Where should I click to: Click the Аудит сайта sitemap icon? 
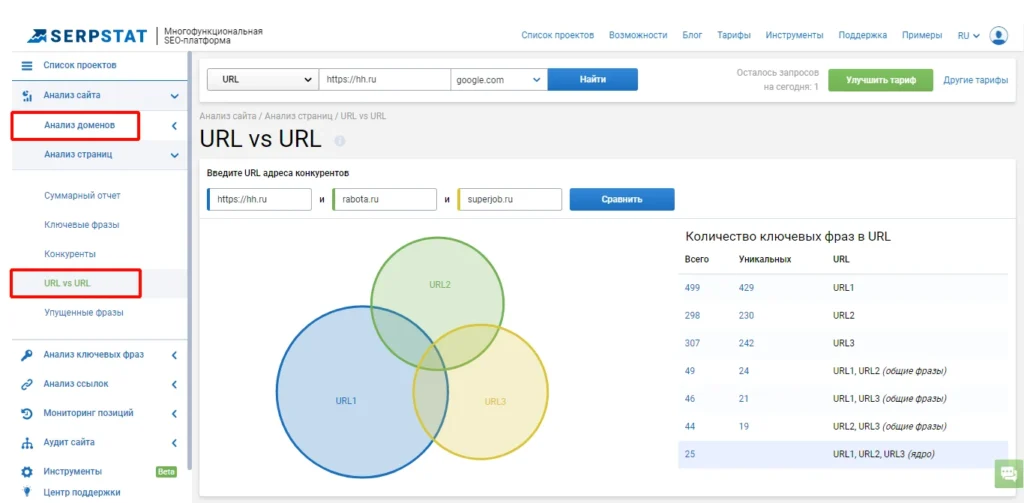point(27,443)
